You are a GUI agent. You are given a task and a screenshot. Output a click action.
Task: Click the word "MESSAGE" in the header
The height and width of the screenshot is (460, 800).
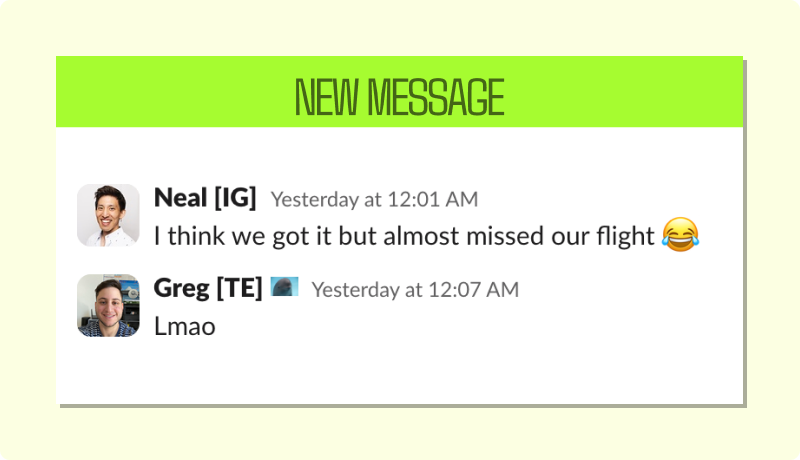(435, 97)
